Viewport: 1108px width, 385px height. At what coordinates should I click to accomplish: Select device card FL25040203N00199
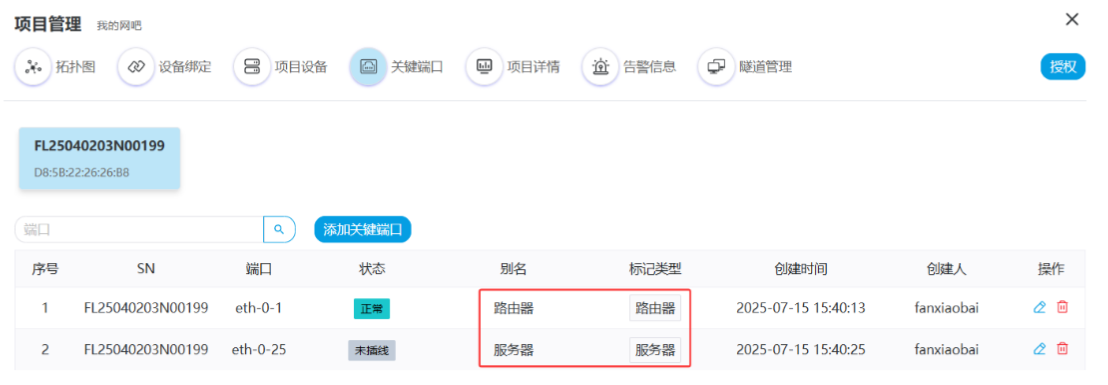click(100, 158)
